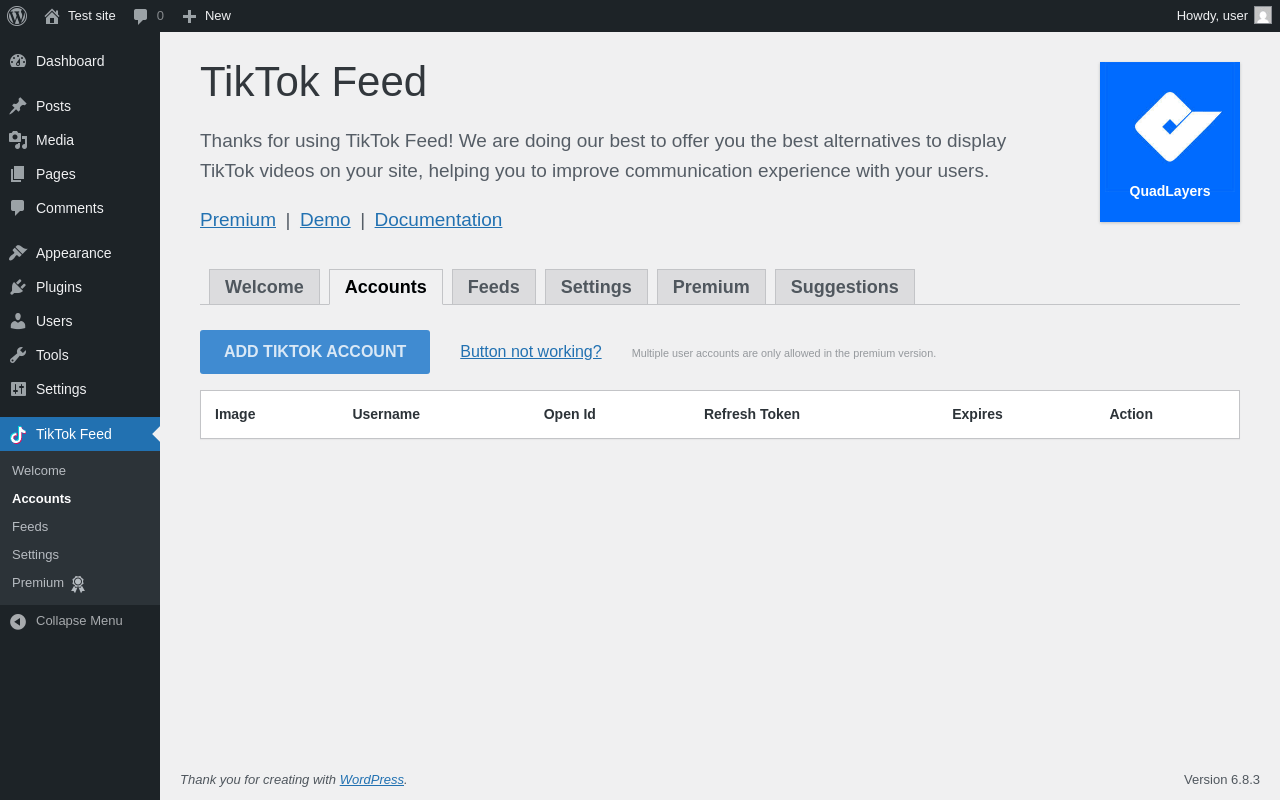Click the QuadLayers logo banner
The width and height of the screenshot is (1280, 800).
[x=1170, y=142]
